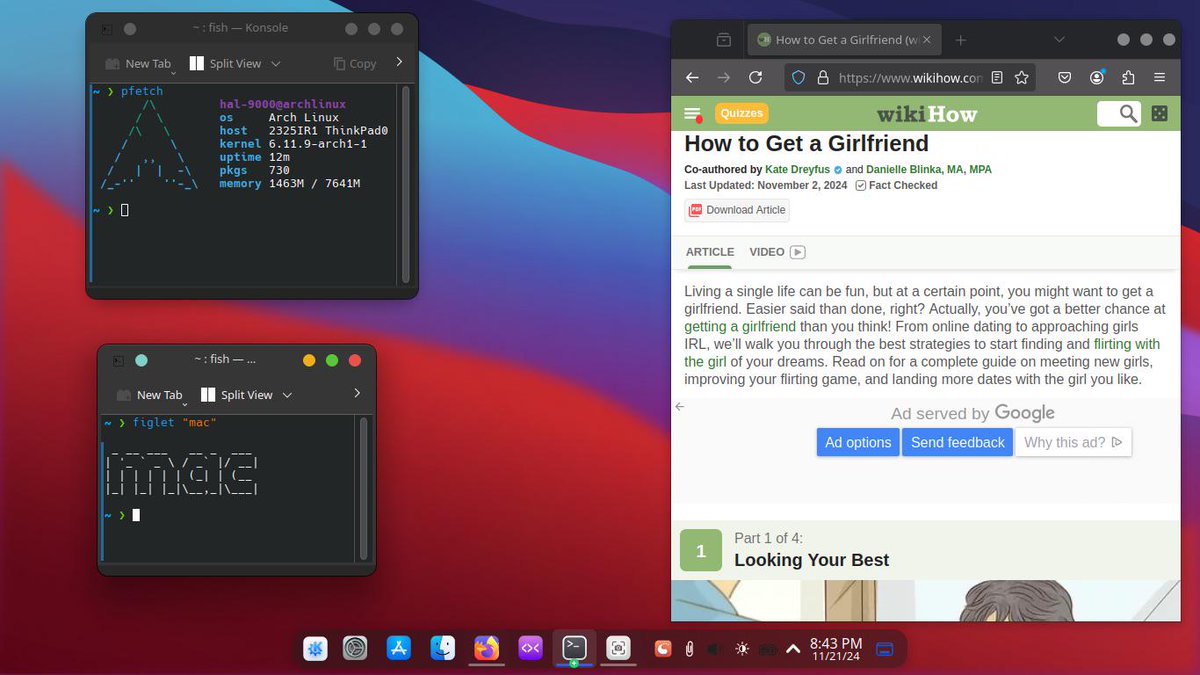Open Firefox View in the browser tab bar
This screenshot has width=1200, height=675.
[x=723, y=40]
